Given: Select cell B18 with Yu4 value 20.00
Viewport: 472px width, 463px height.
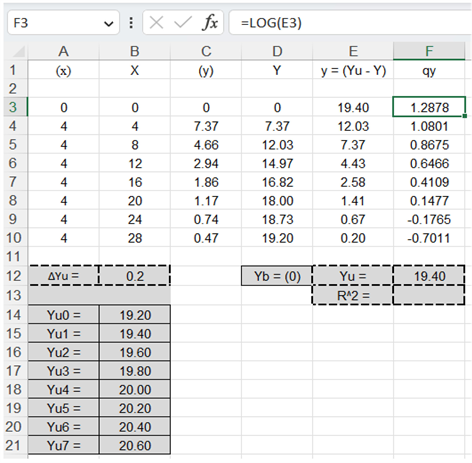Looking at the screenshot, I should [x=135, y=389].
